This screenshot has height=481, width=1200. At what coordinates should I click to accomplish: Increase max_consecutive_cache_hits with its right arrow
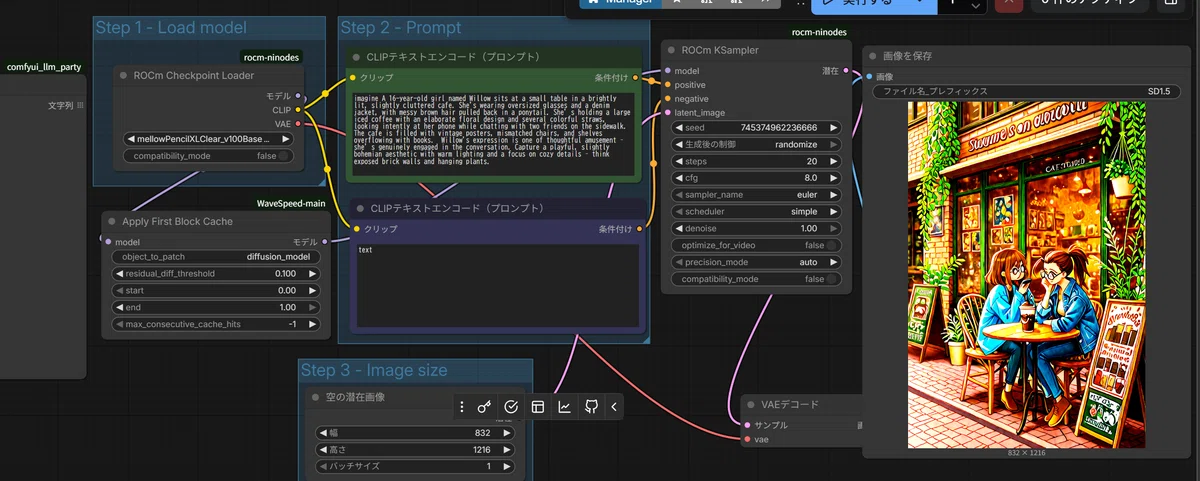point(313,324)
